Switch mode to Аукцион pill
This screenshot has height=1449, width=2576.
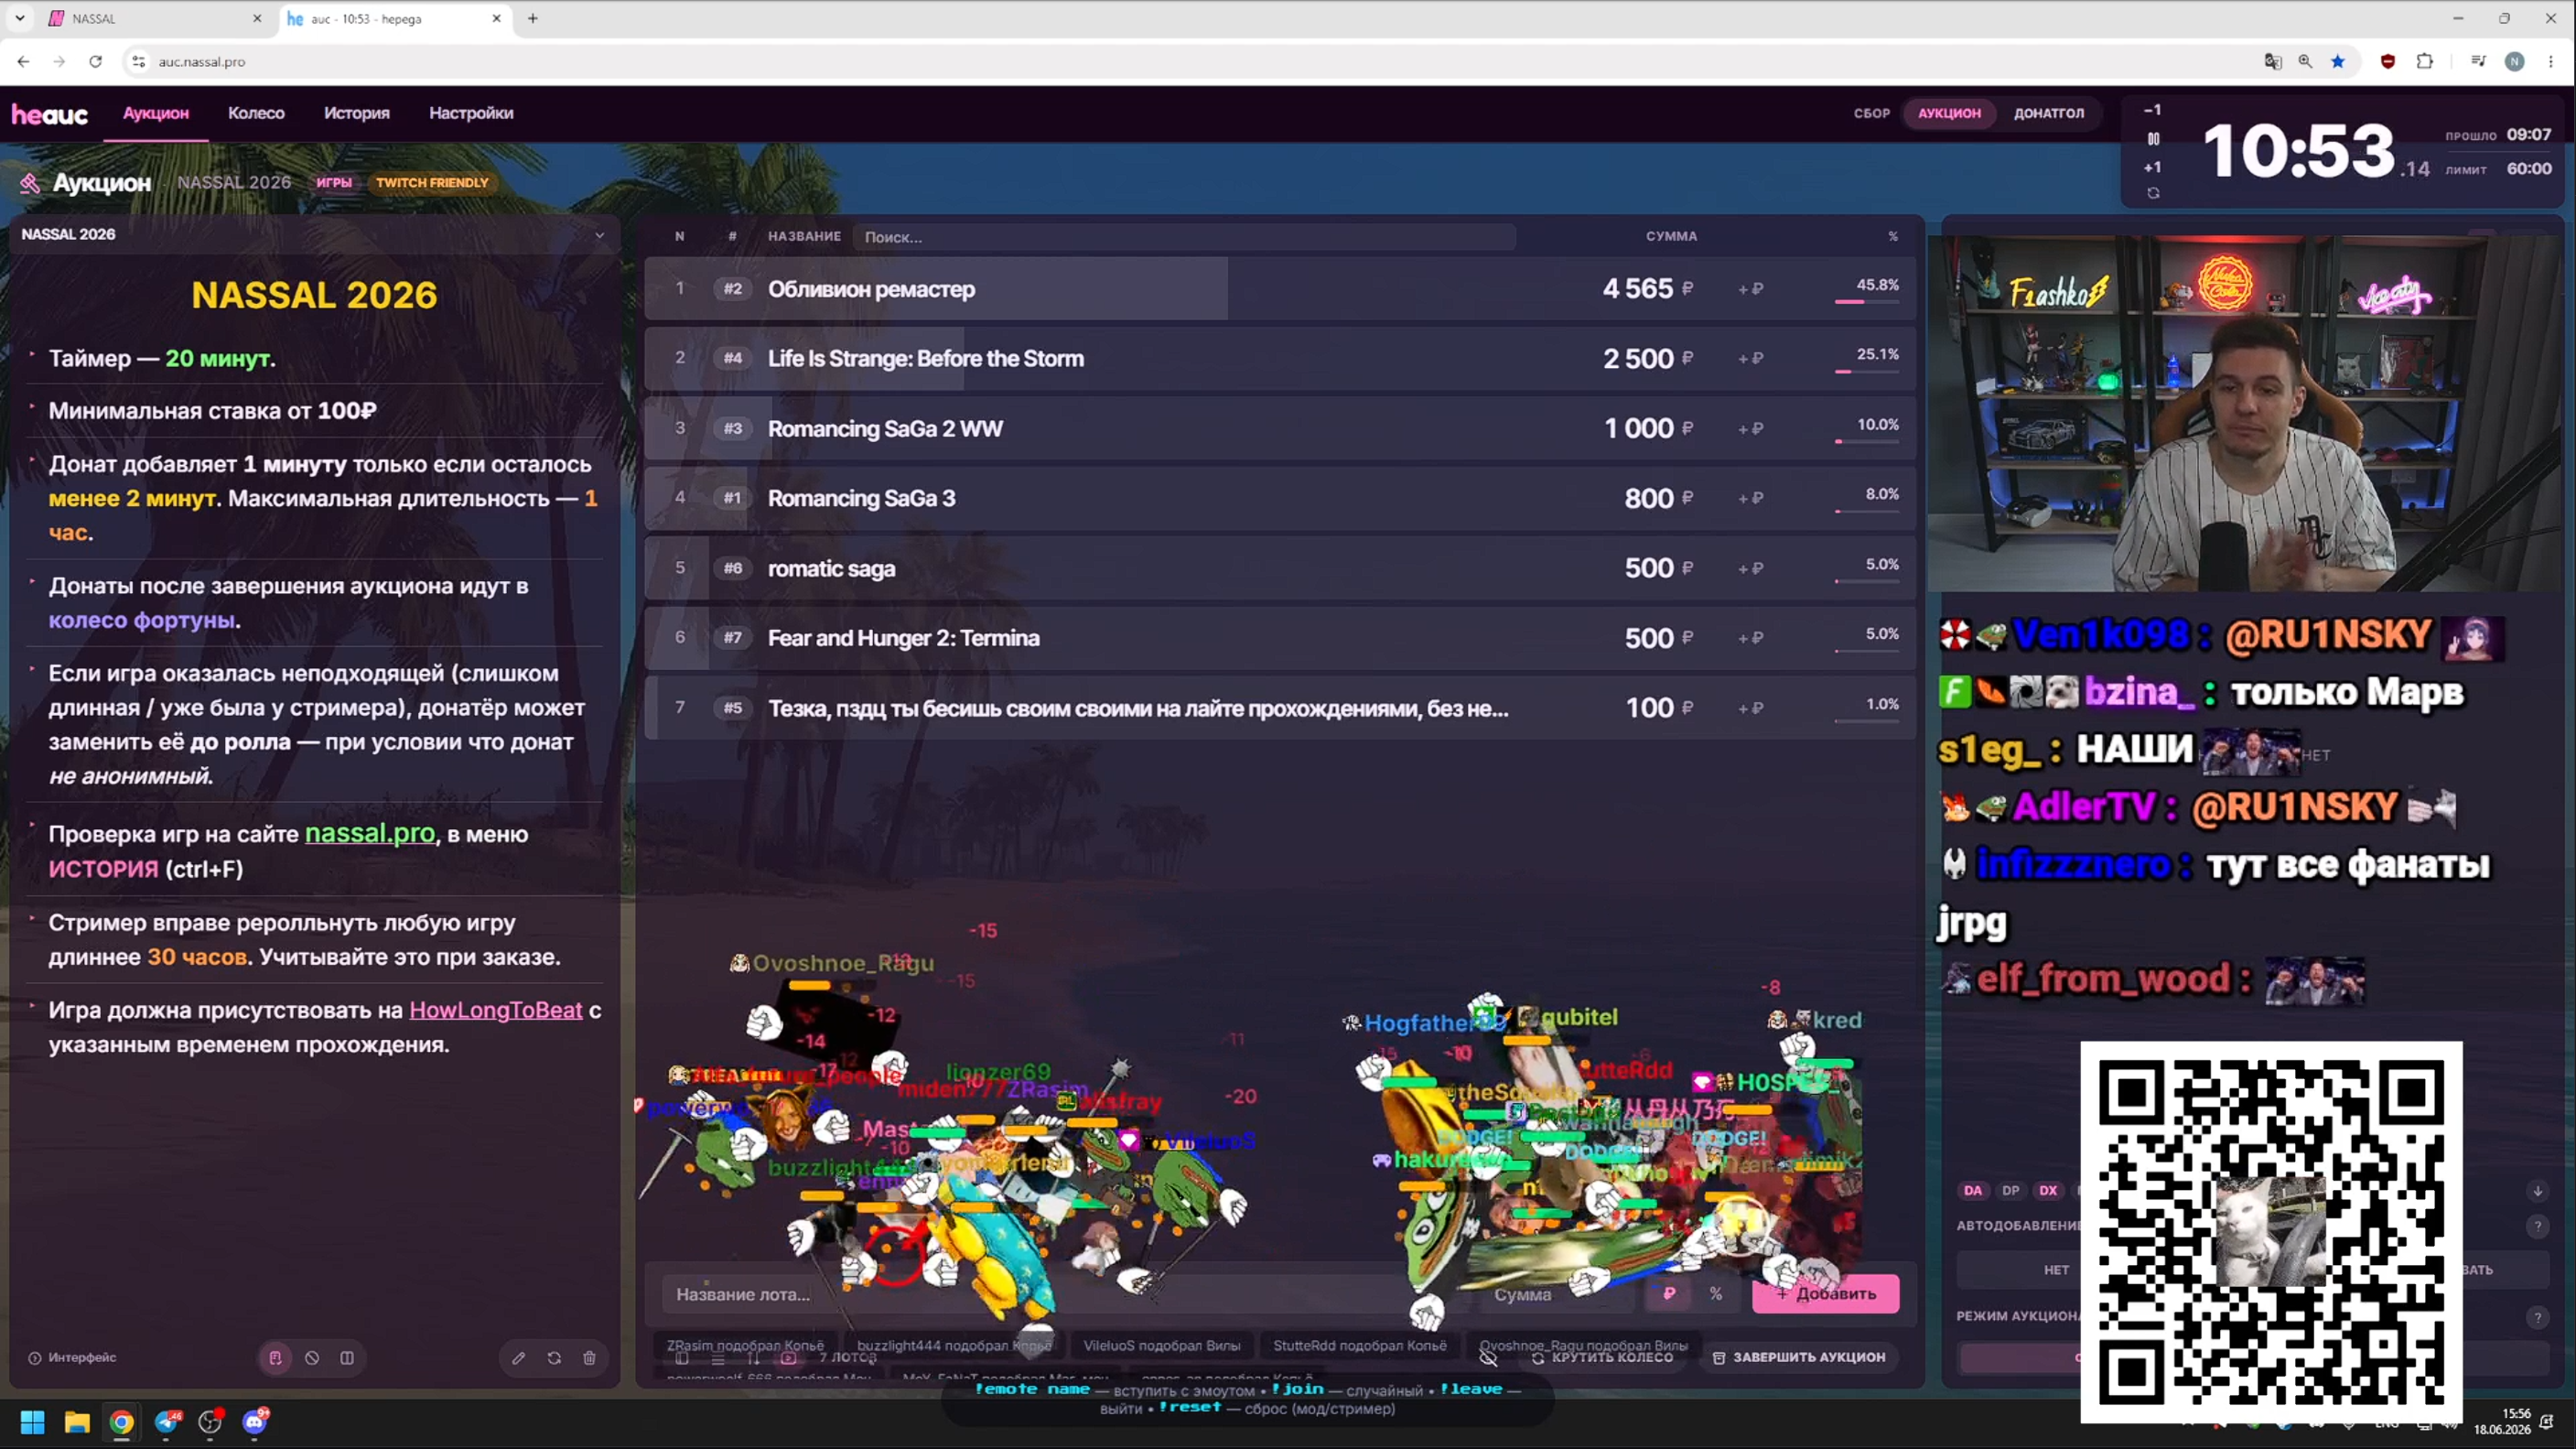click(1949, 113)
